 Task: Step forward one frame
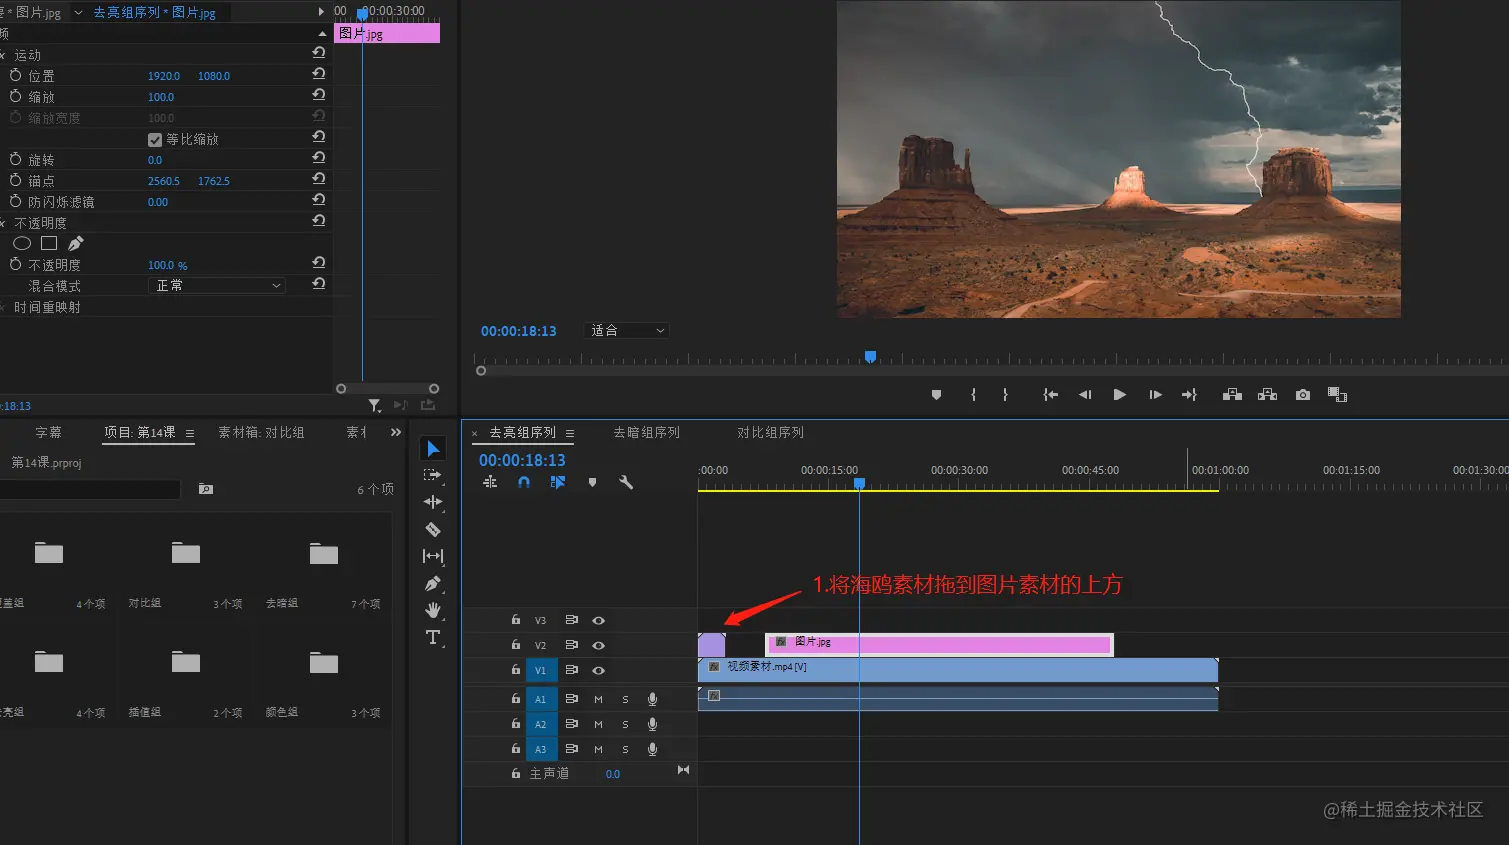pyautogui.click(x=1155, y=395)
